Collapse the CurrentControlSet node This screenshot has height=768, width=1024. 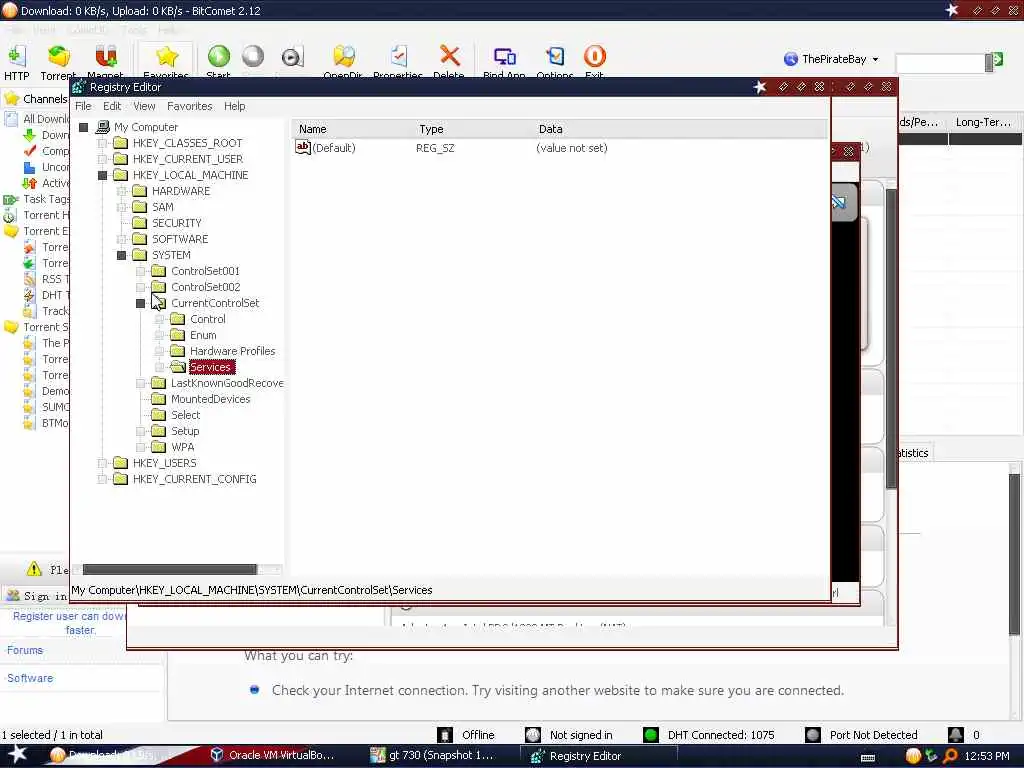[140, 303]
